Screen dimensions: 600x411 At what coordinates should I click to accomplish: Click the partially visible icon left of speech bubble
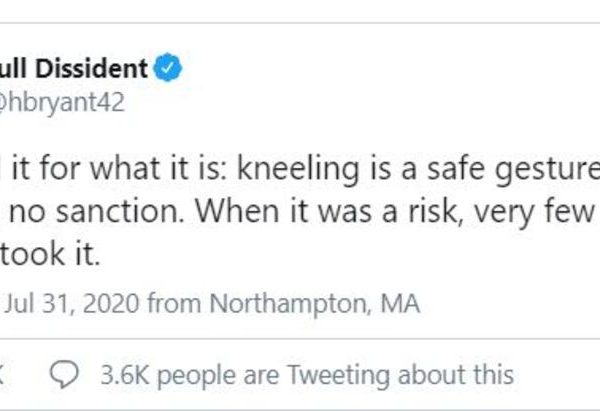point(4,375)
